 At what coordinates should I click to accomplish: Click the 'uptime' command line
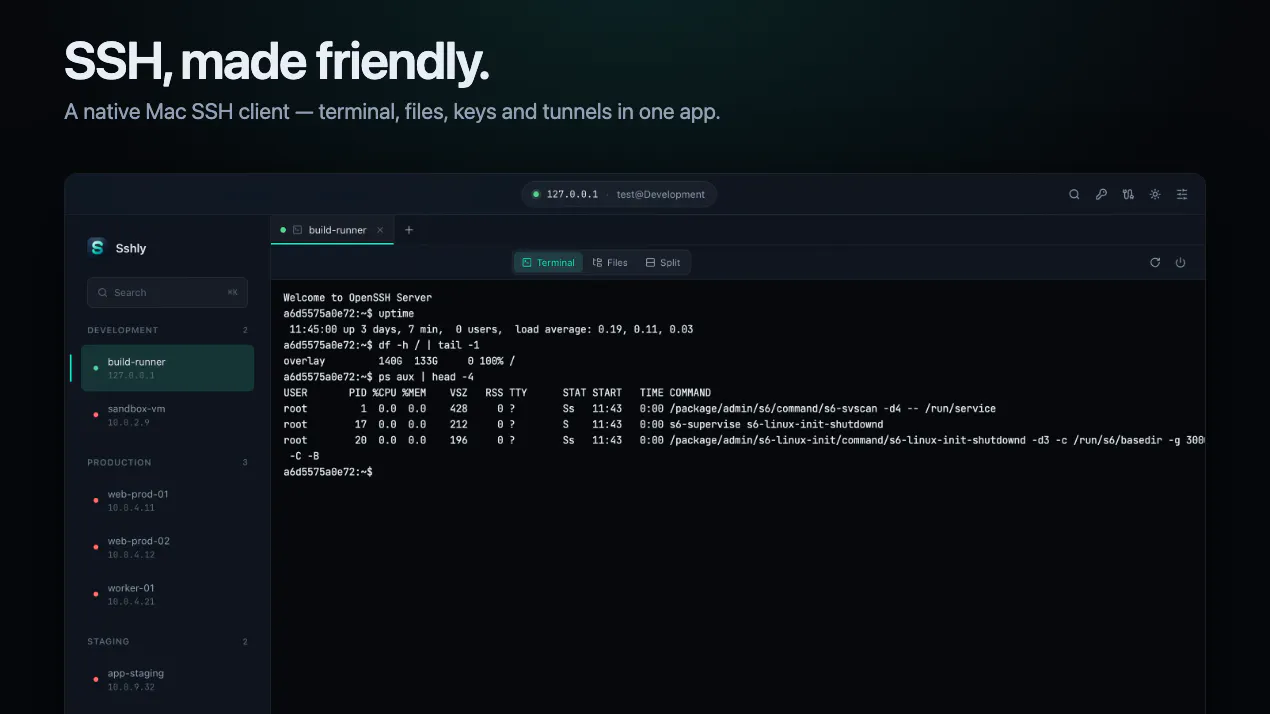pos(348,313)
